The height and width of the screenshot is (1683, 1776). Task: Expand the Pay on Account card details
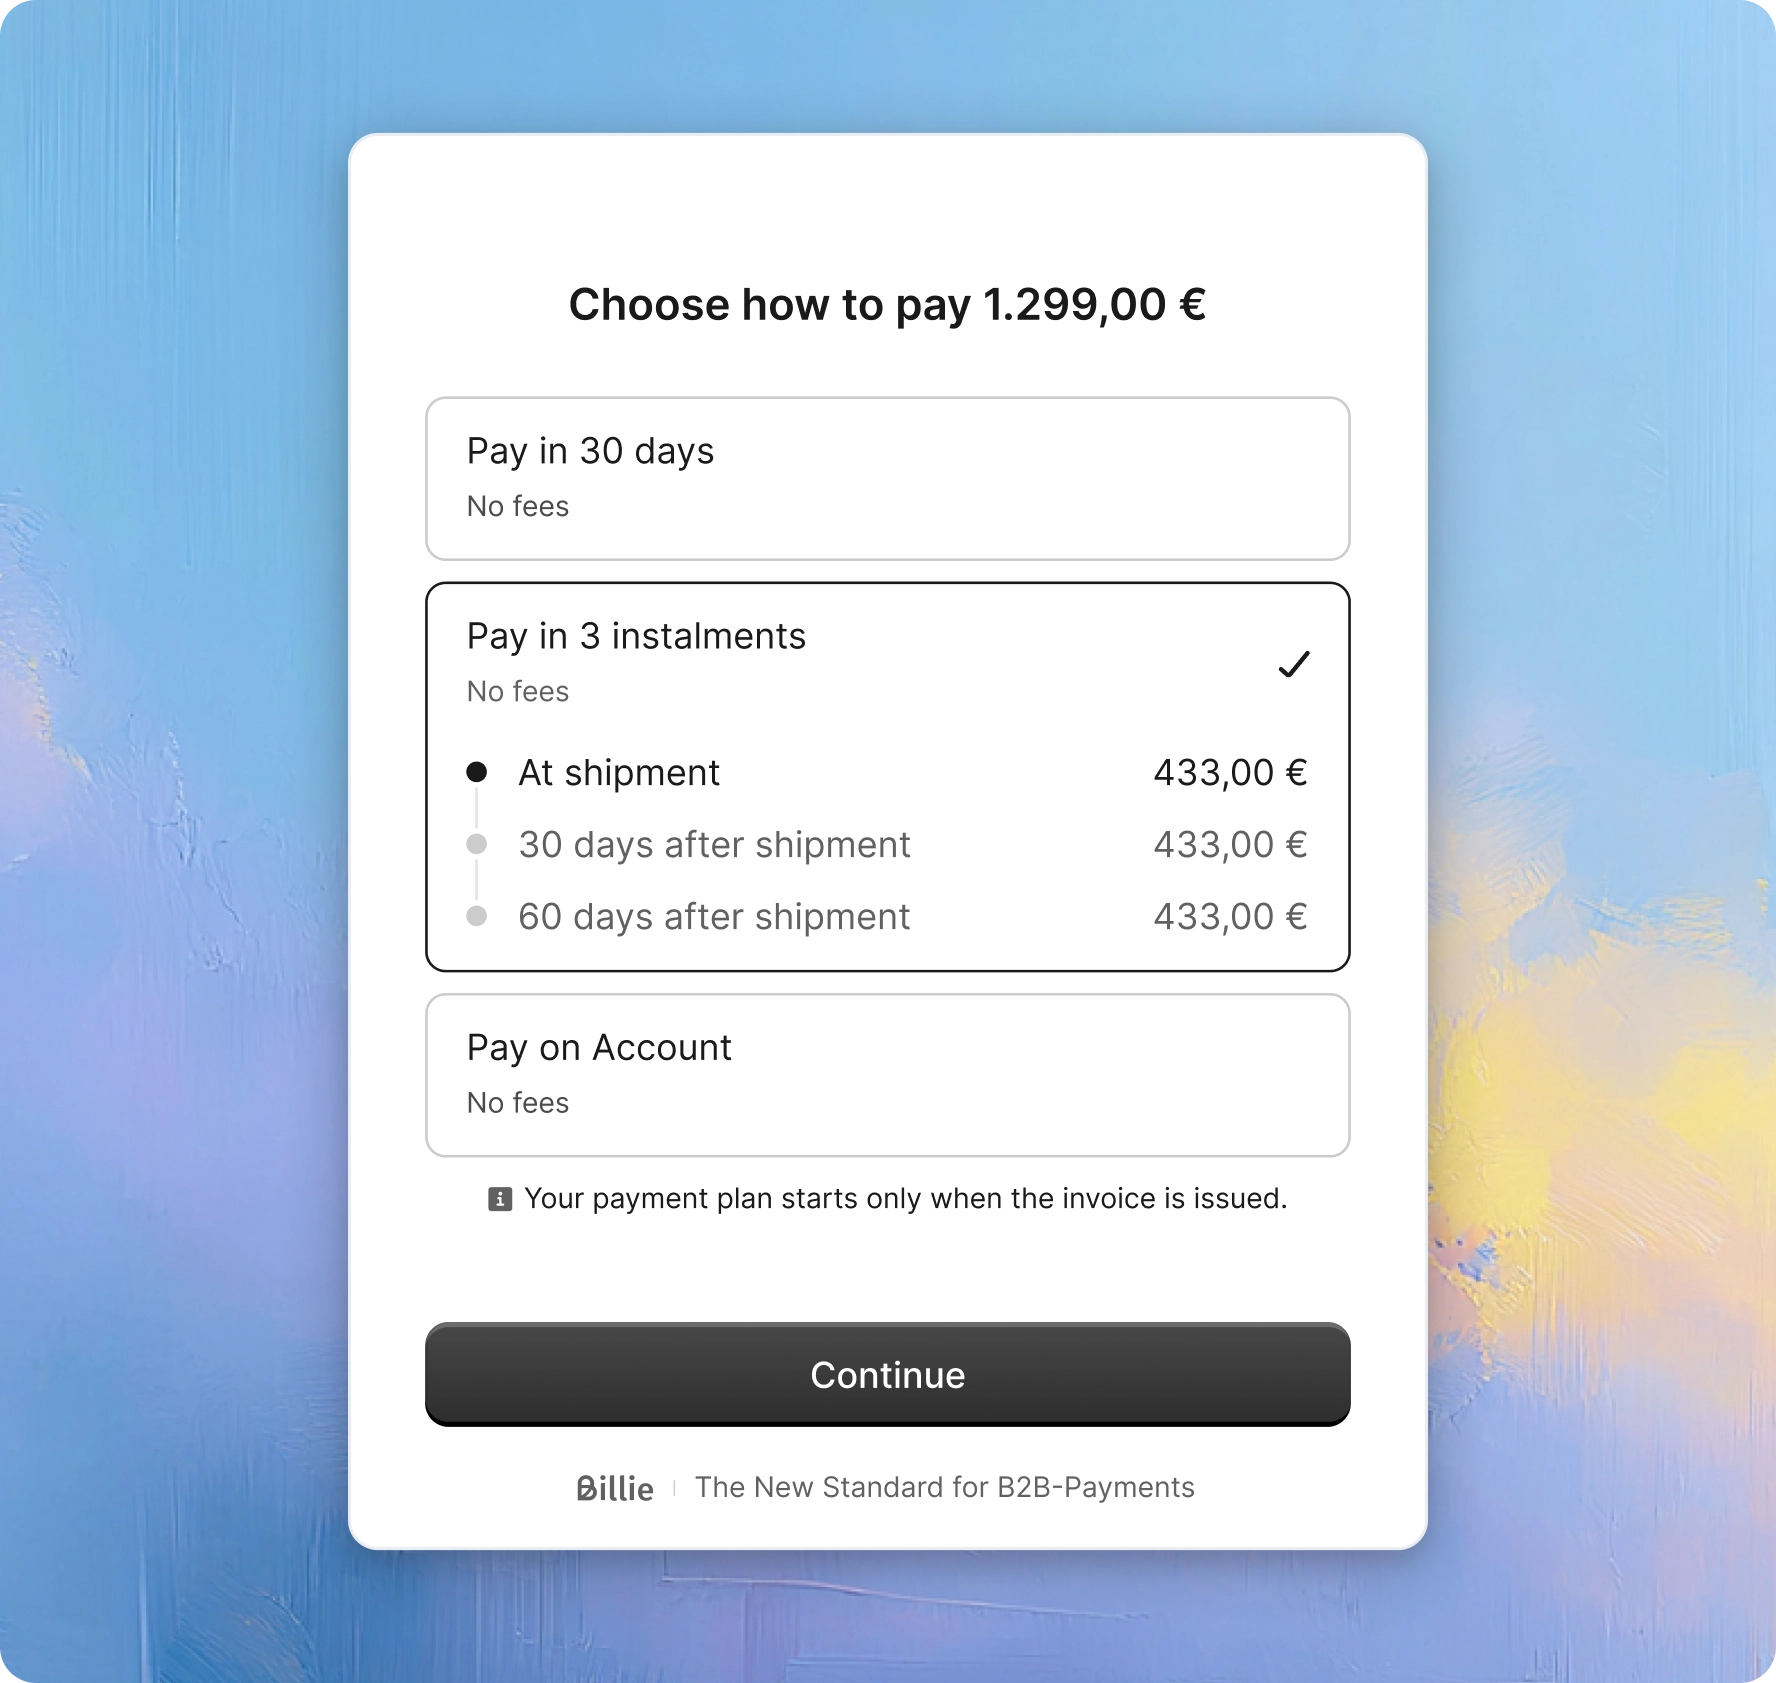pos(887,1074)
